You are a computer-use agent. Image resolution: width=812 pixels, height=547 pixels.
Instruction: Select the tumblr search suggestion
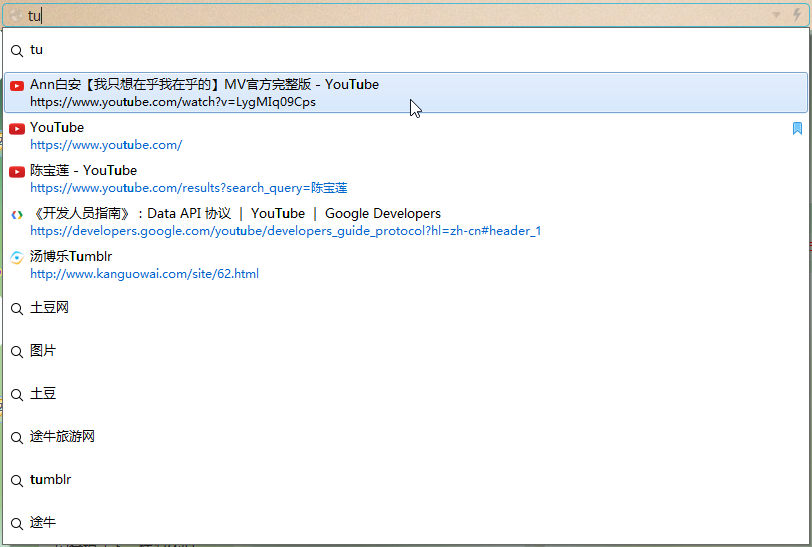point(405,480)
